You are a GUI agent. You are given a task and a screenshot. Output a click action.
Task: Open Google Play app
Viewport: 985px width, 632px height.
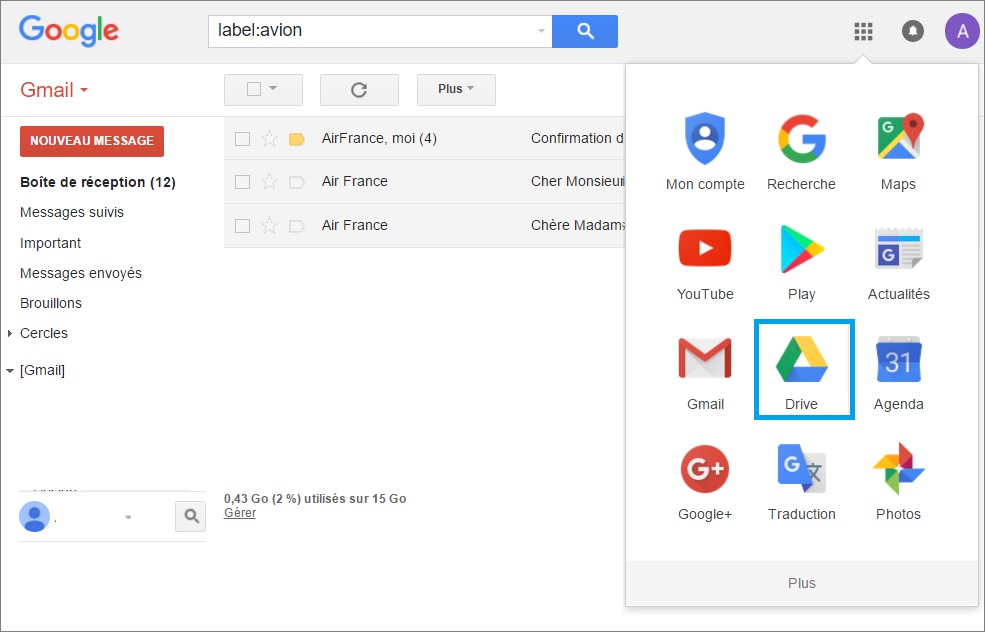point(802,264)
